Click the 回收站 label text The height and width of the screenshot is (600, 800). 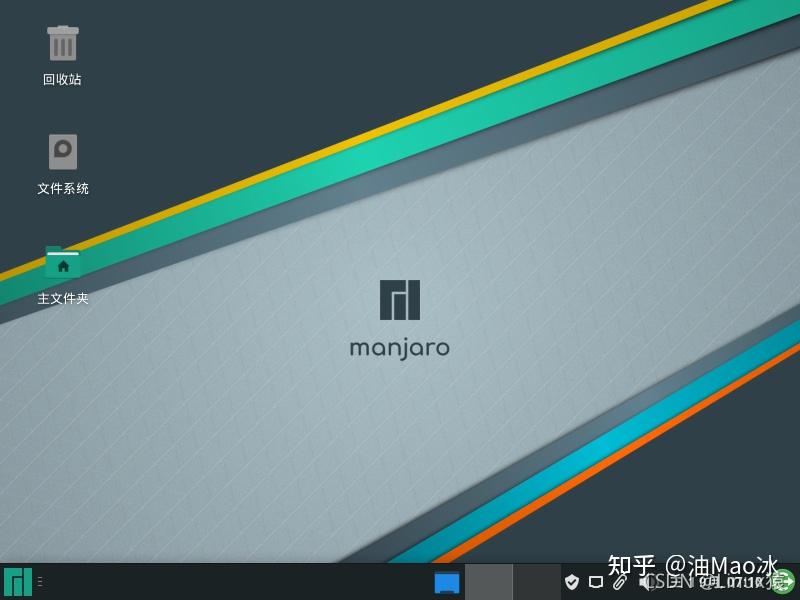62,79
